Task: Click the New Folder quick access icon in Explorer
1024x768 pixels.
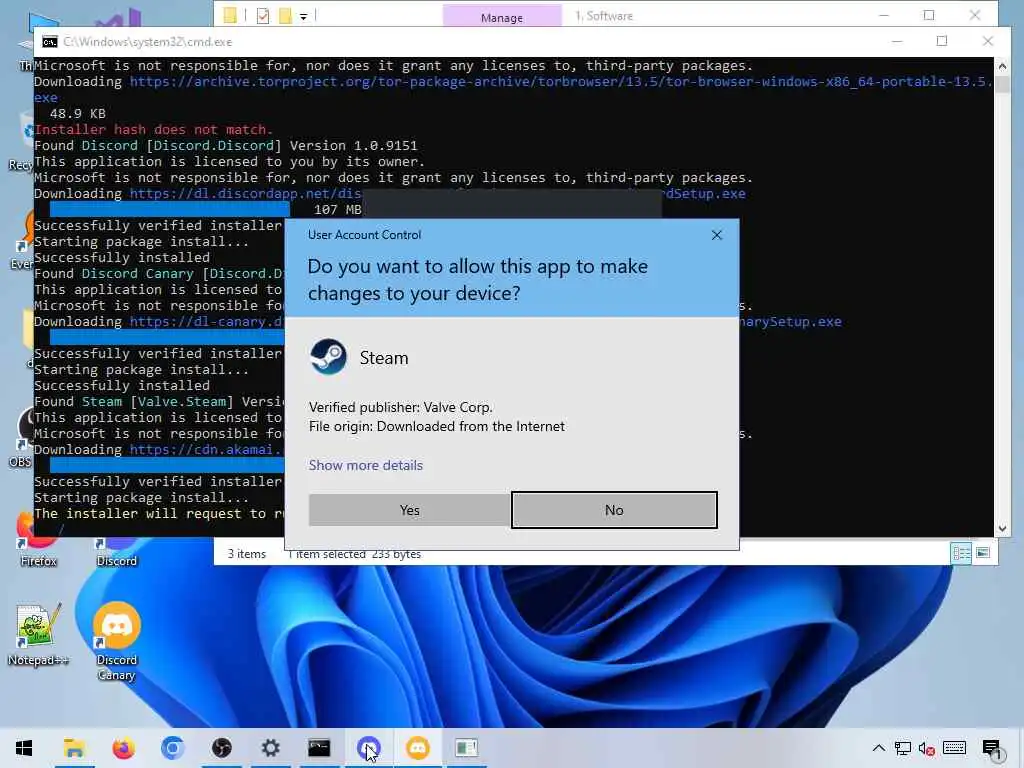Action: coord(285,16)
